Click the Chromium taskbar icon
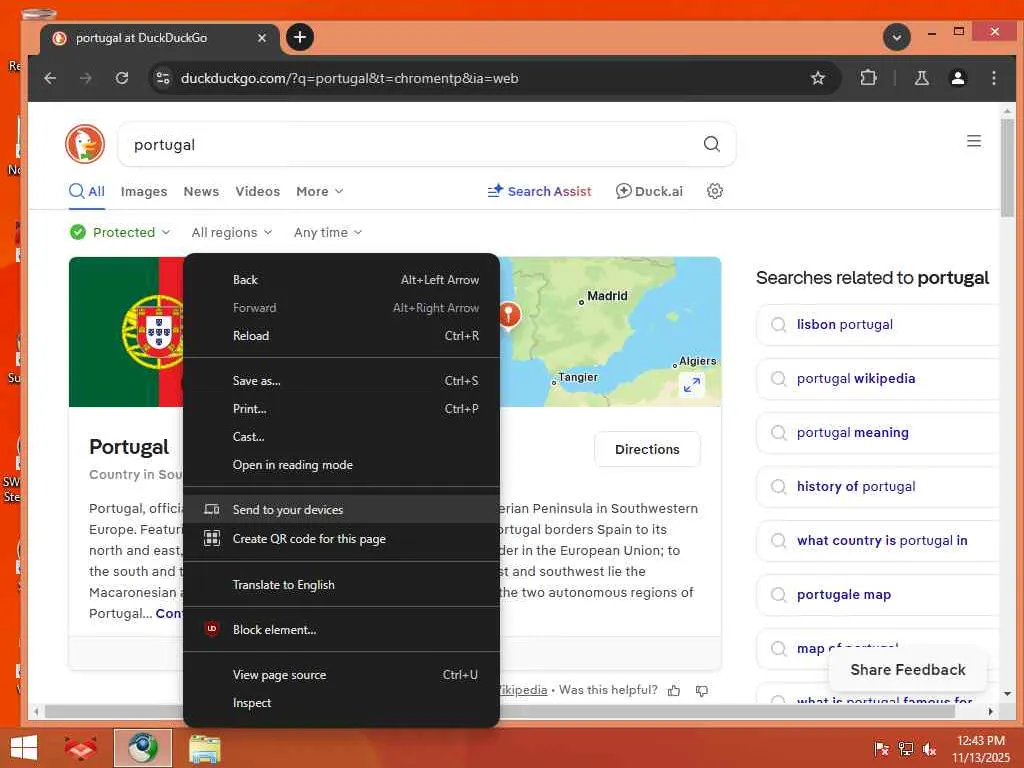Viewport: 1024px width, 768px height. click(x=143, y=748)
